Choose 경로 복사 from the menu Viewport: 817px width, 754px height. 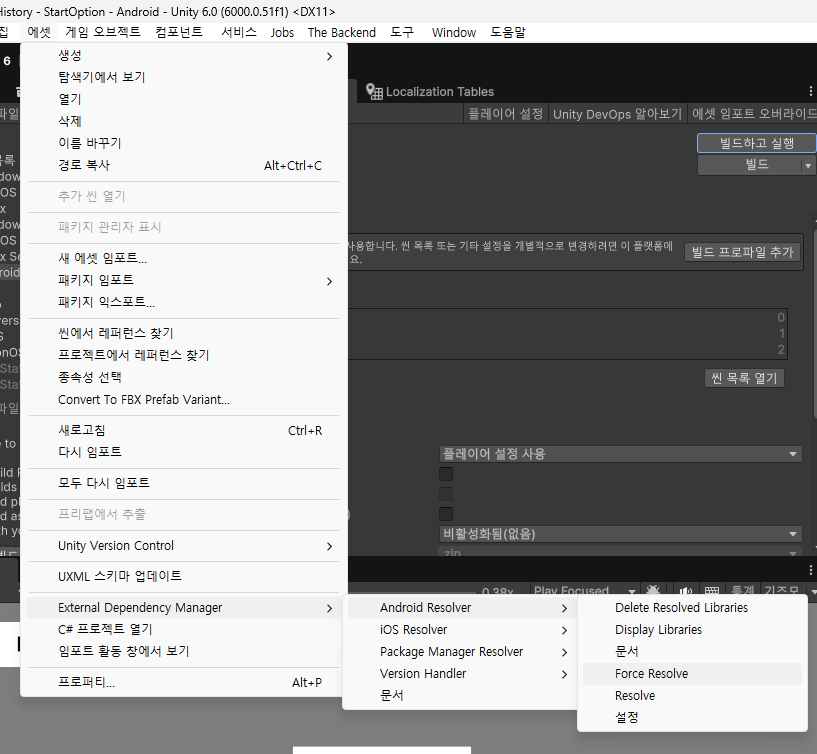184,165
